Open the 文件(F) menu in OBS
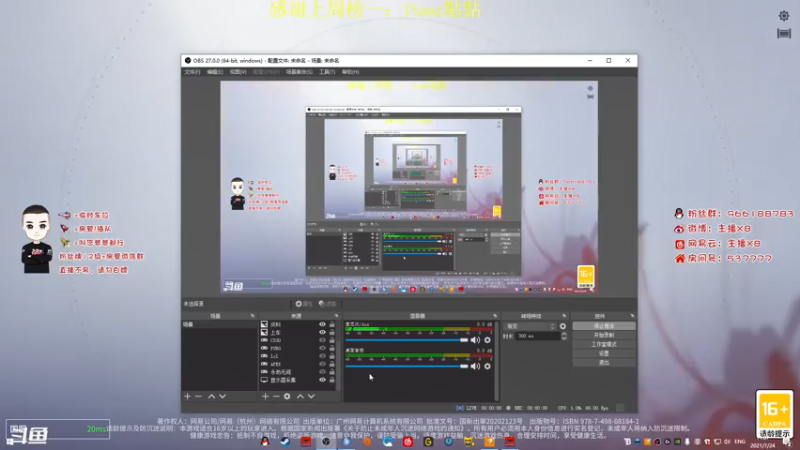This screenshot has width=800, height=450. (x=192, y=72)
